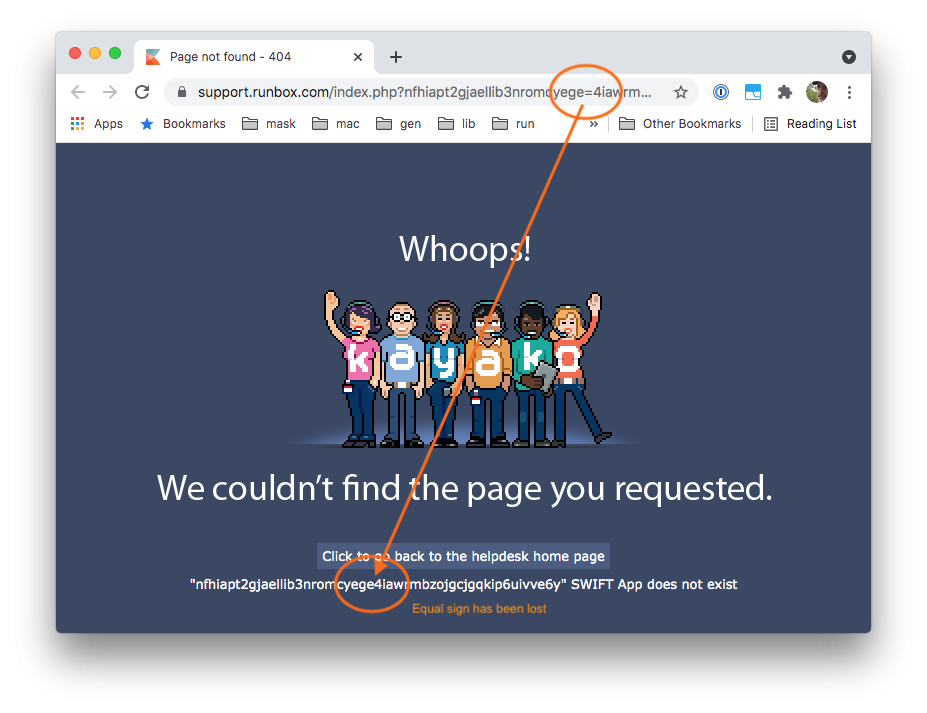The image size is (927, 713).
Task: Expand the tab search dropdown arrow
Action: 849,57
